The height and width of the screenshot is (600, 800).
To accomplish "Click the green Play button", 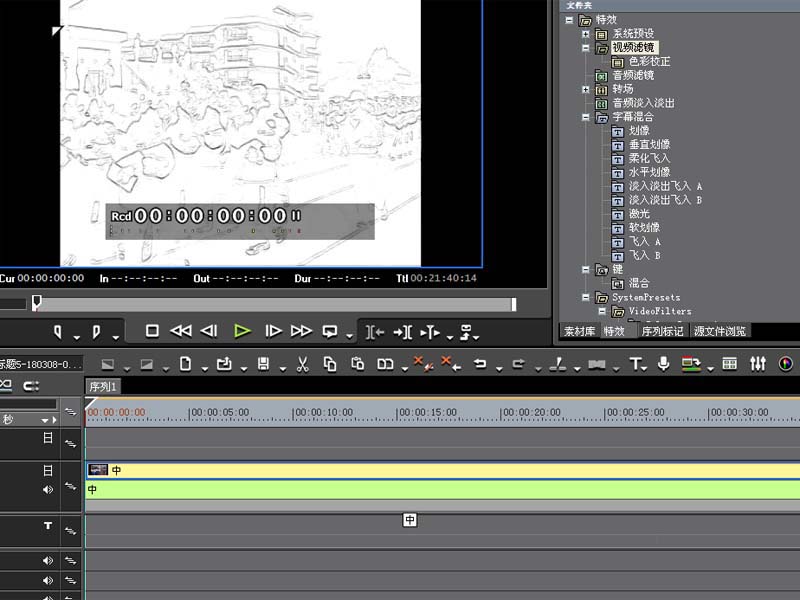I will (241, 331).
